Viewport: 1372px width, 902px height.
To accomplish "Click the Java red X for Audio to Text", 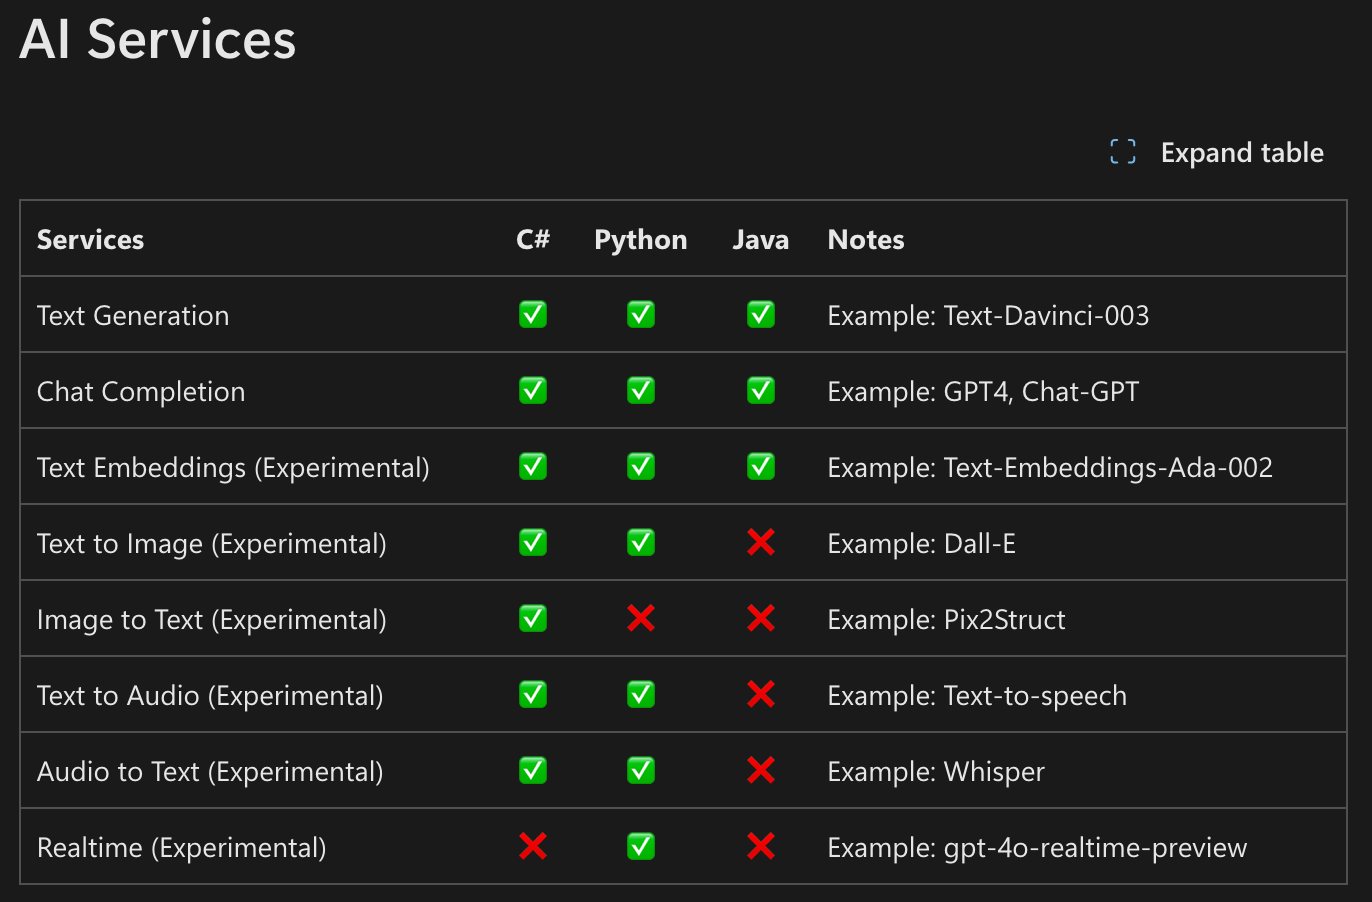I will tap(761, 771).
